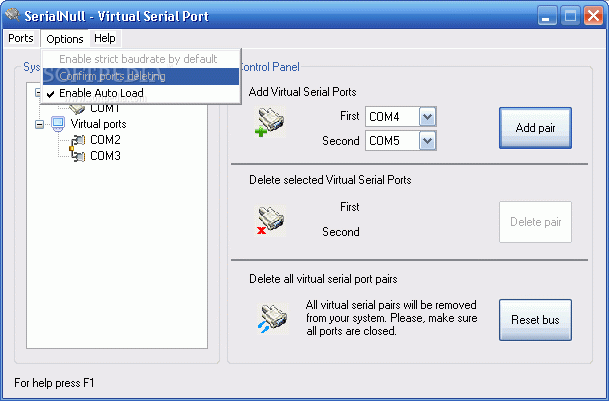Click the COM4 text in First field
This screenshot has height=401, width=609.
coord(384,117)
